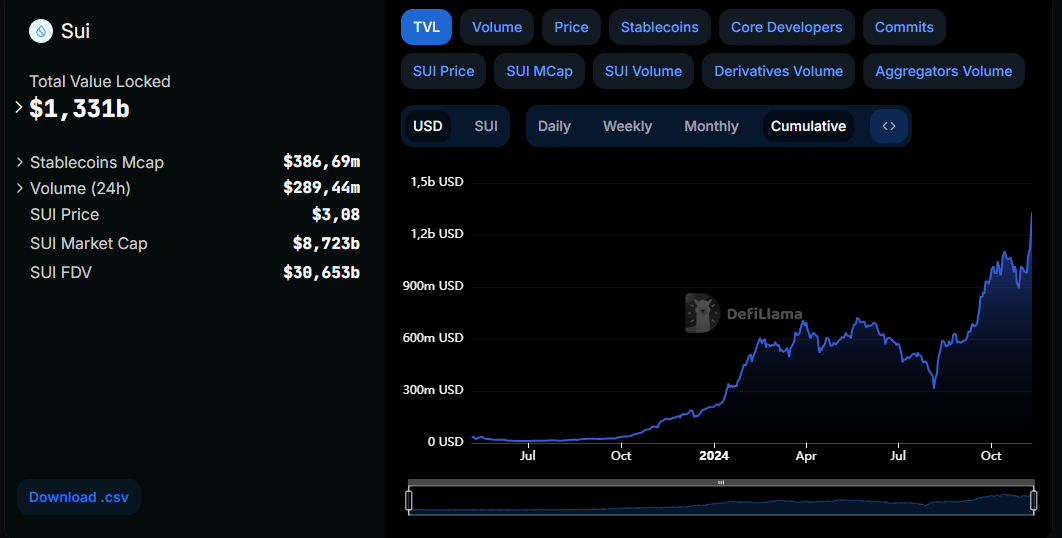Image resolution: width=1062 pixels, height=538 pixels.
Task: Click the right range slider handle
Action: coord(1034,501)
